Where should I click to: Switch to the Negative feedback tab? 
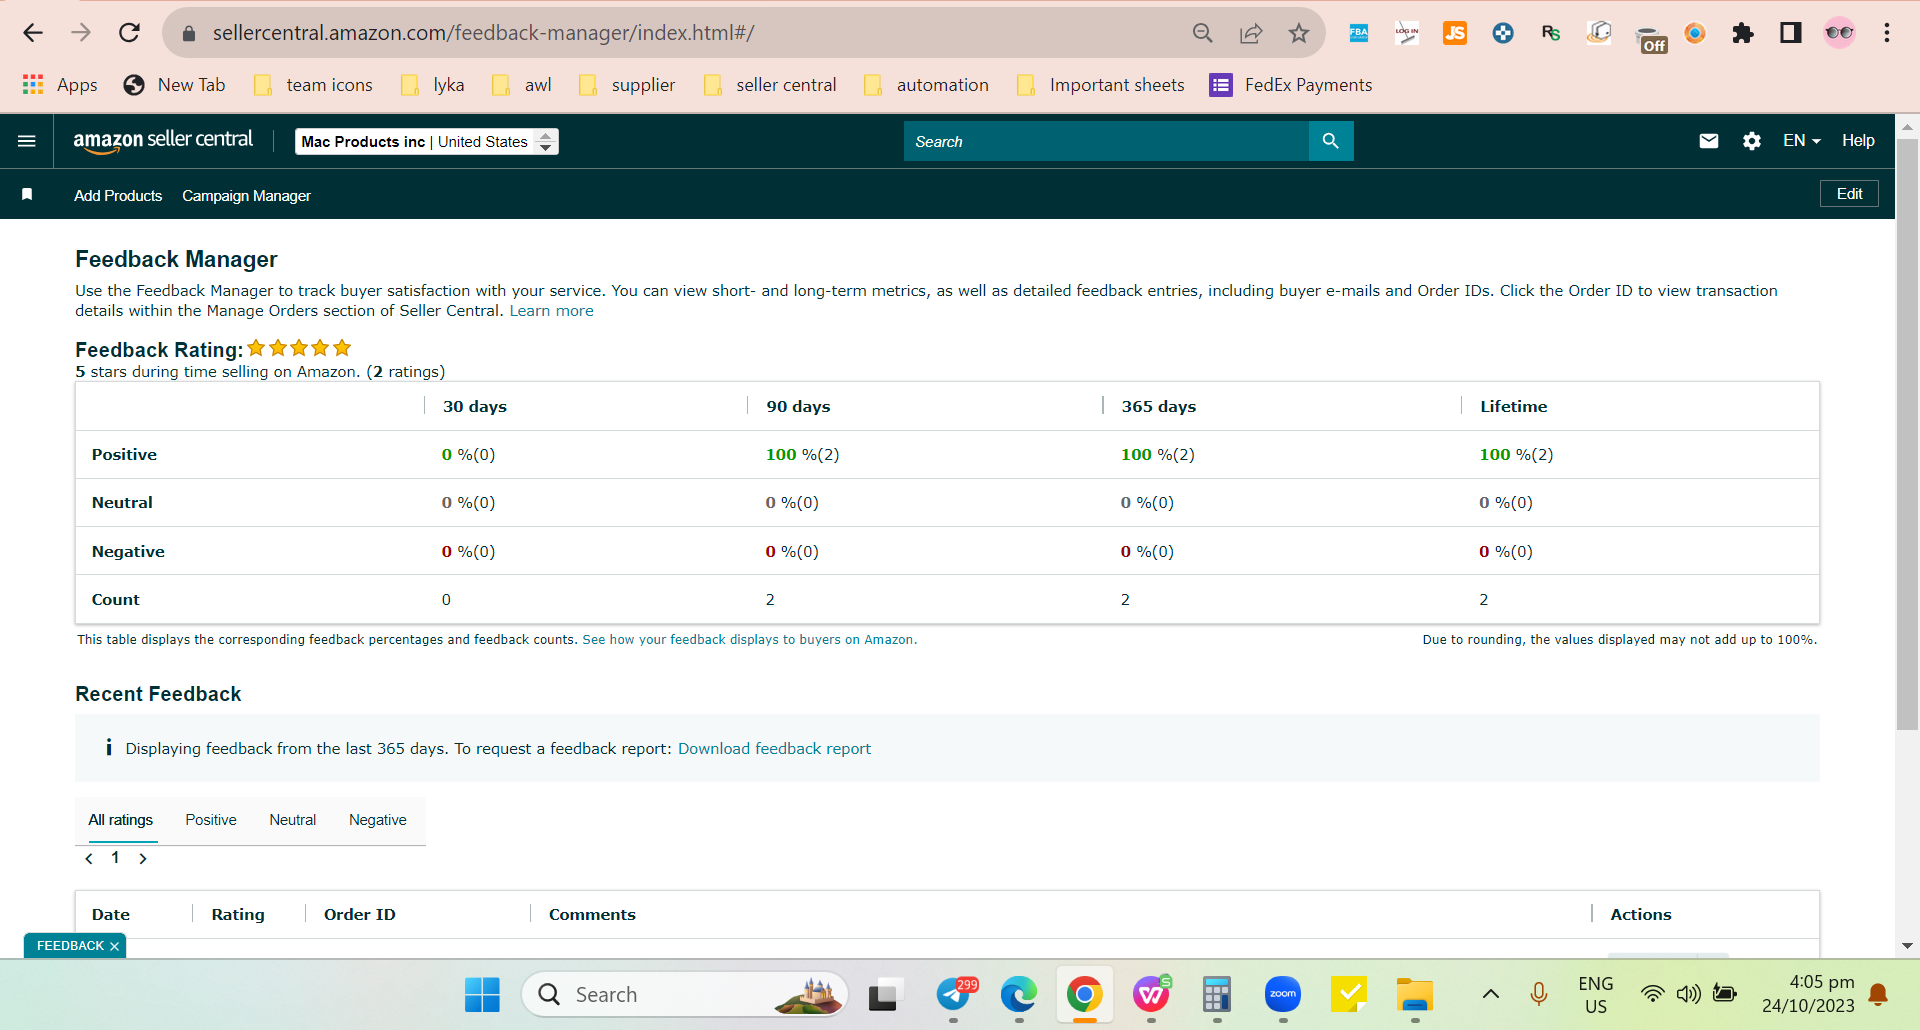378,820
